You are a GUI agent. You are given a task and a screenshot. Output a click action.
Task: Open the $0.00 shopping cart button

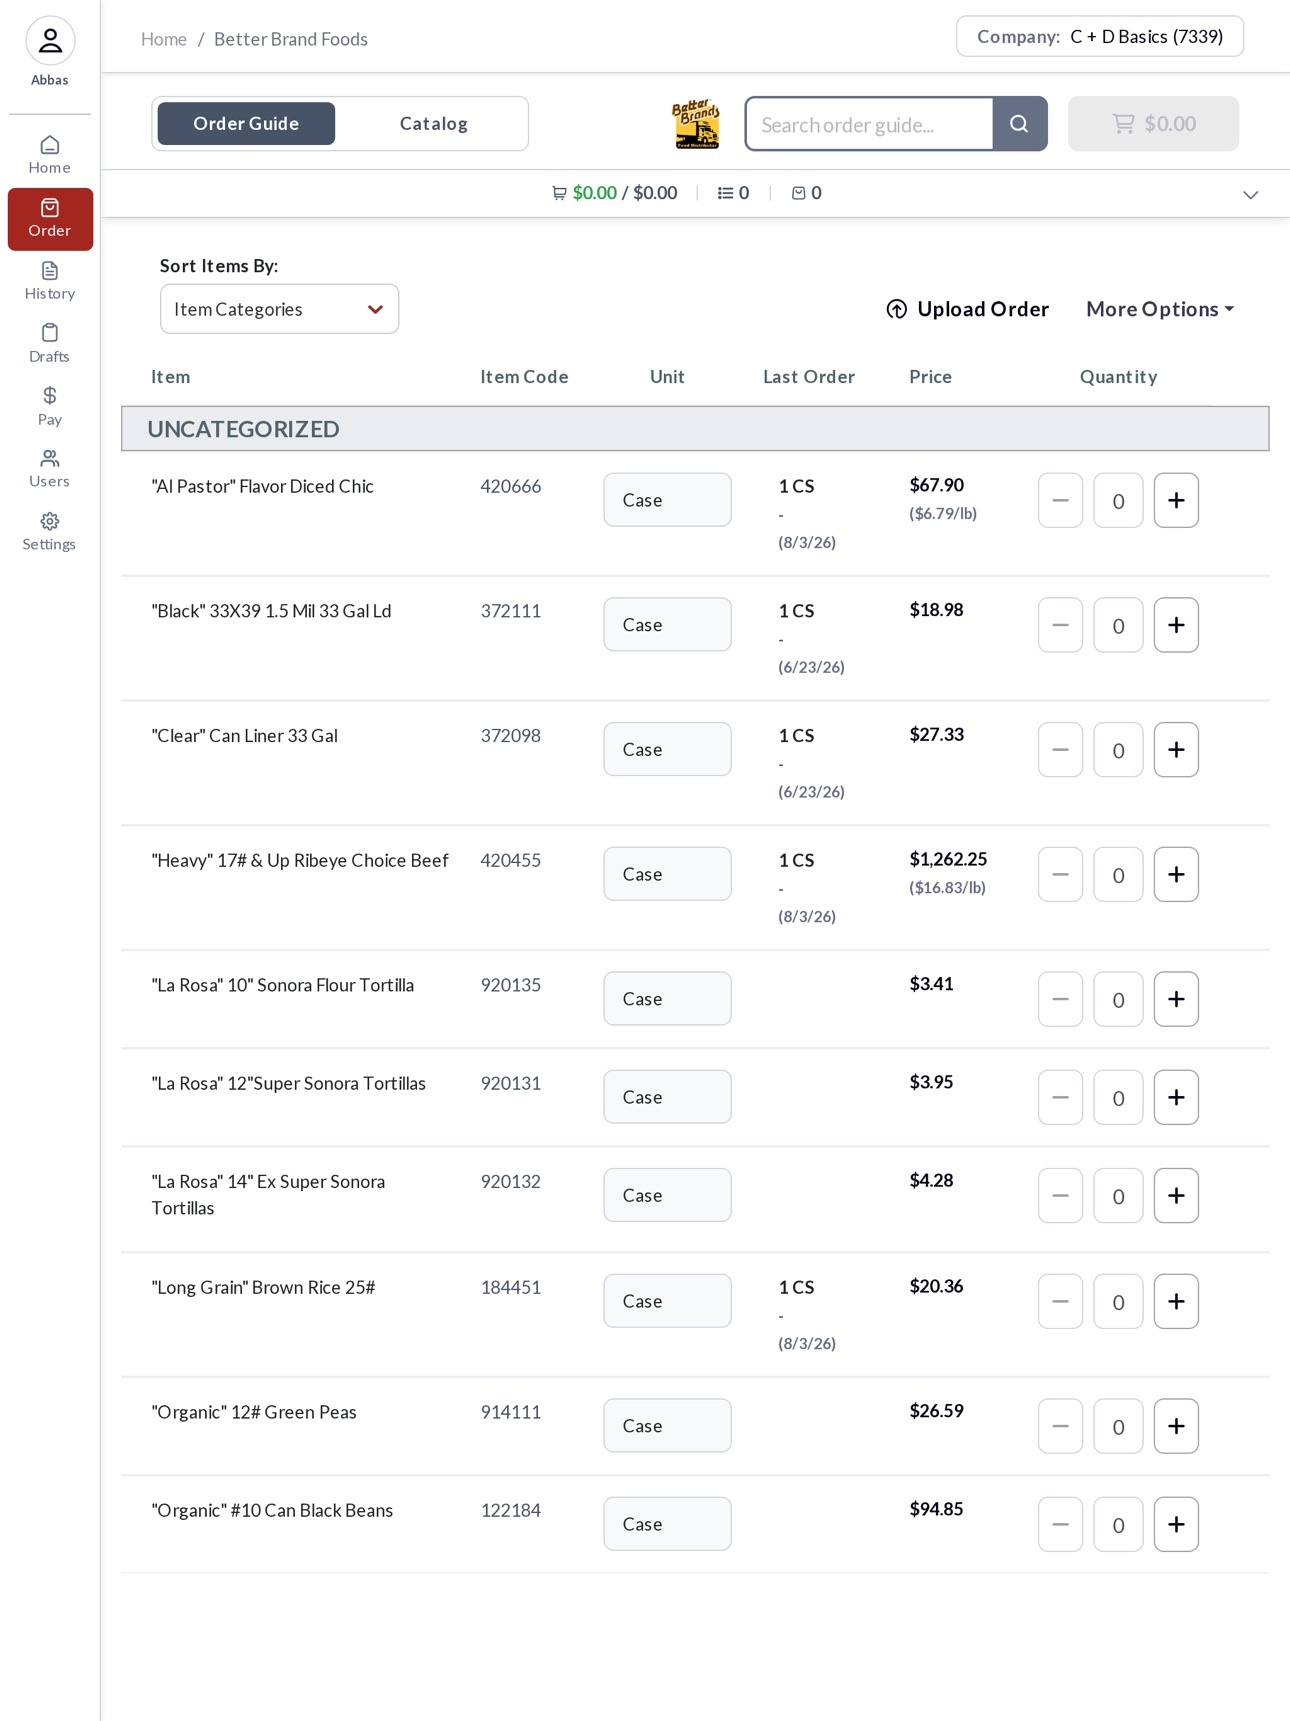(1153, 124)
